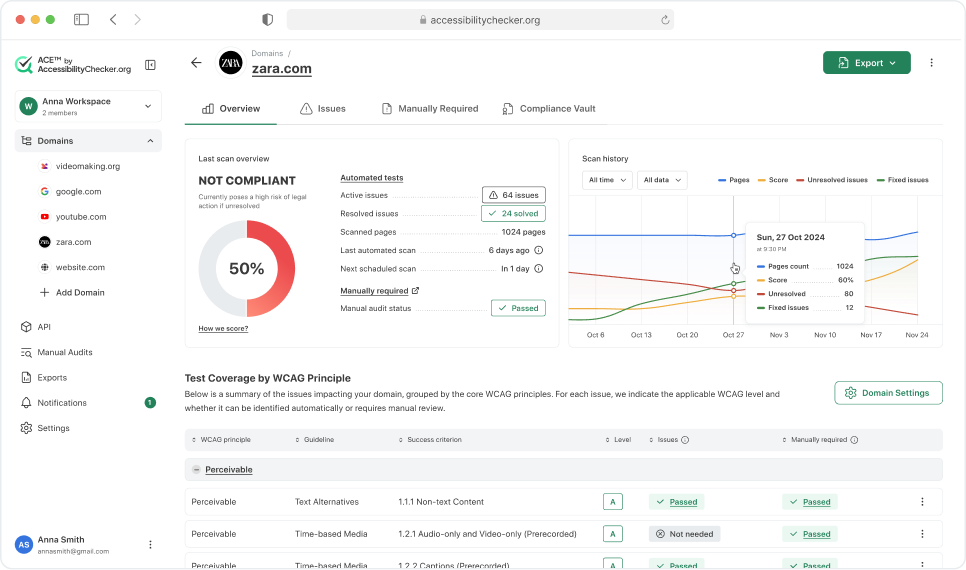This screenshot has height=570, width=966.
Task: Open the Compliance Vault tab
Action: click(x=549, y=108)
